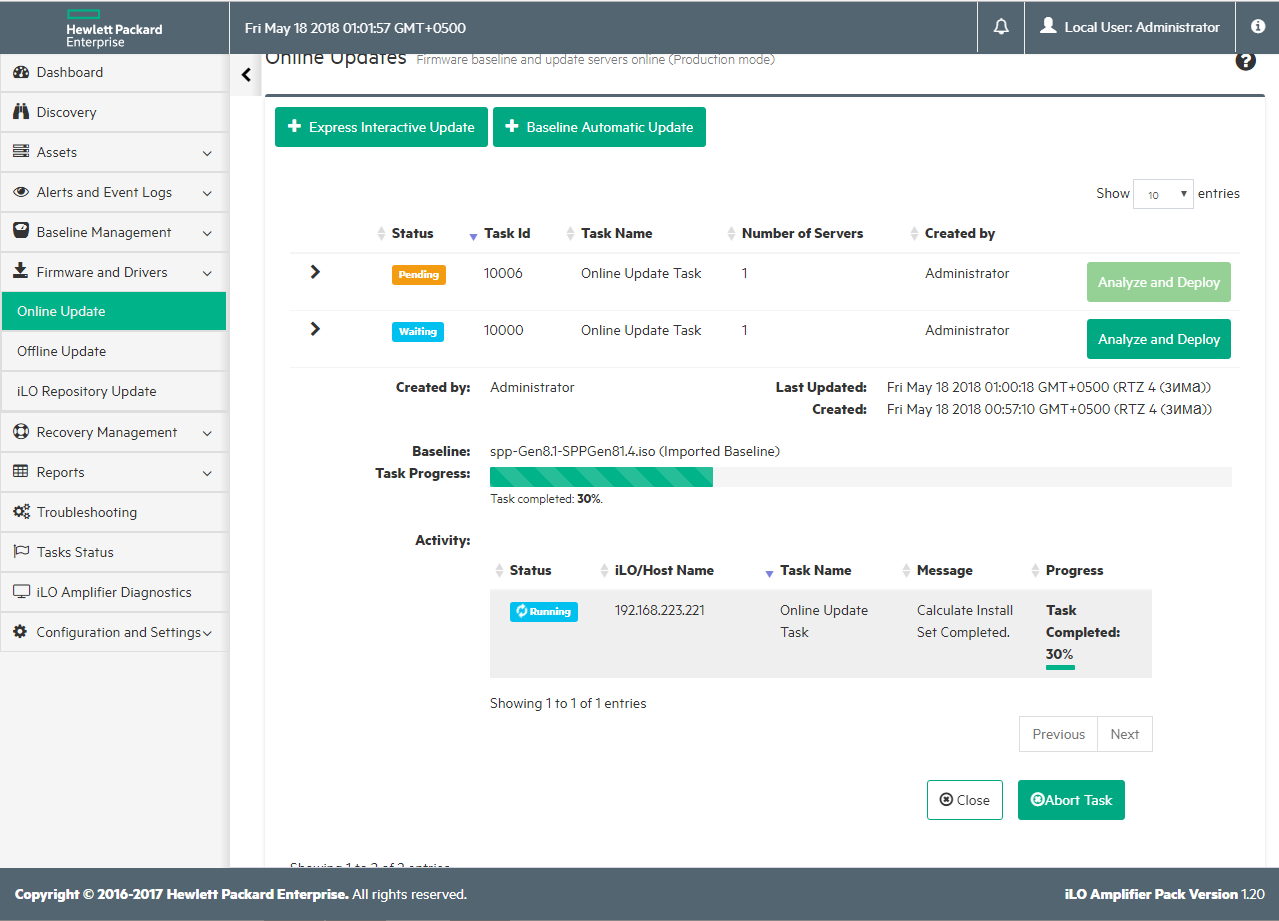Screen dimensions: 1279x921
Task: Collapse the sidebar with the left arrow
Action: click(x=246, y=75)
